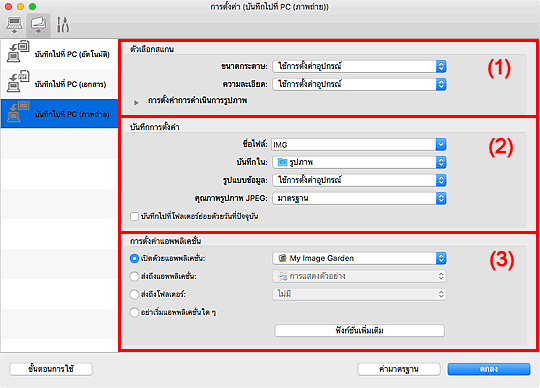Click the ขั้นตอนการใช้ instructions button

click(51, 369)
